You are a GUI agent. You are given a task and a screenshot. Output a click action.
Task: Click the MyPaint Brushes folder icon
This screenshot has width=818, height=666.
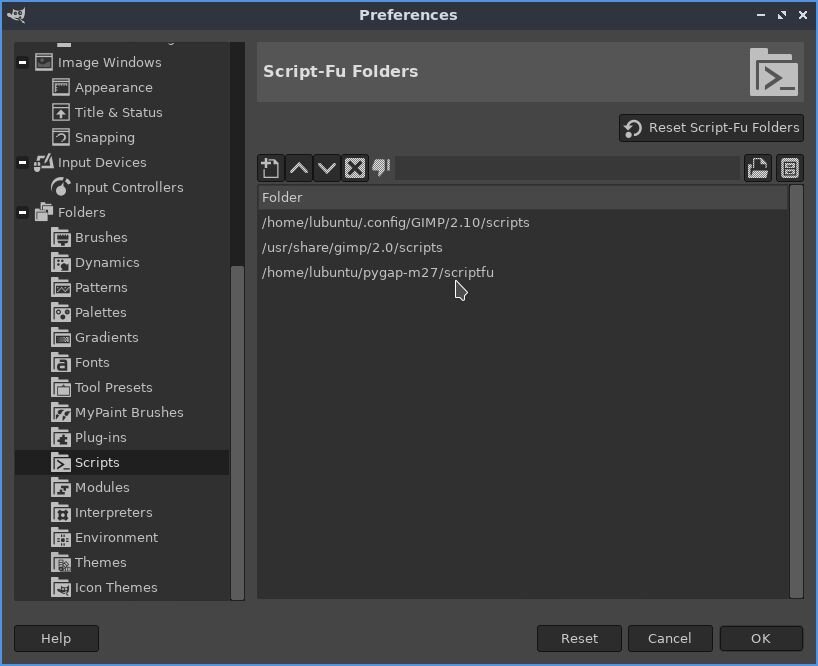click(61, 413)
